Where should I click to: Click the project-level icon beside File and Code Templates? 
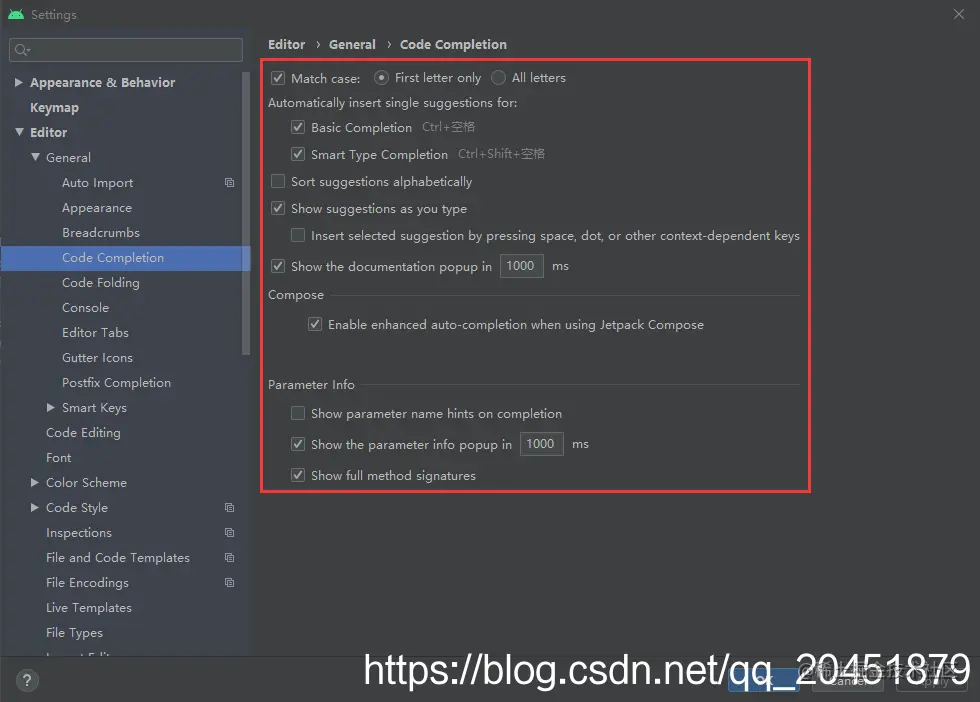(229, 558)
